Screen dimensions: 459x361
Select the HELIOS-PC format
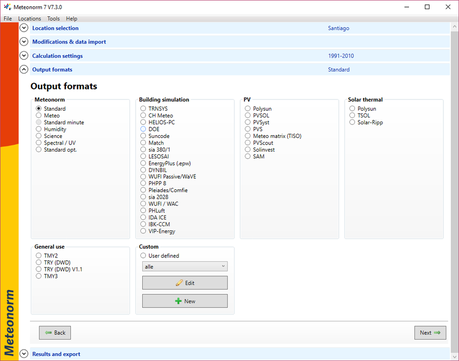click(143, 122)
